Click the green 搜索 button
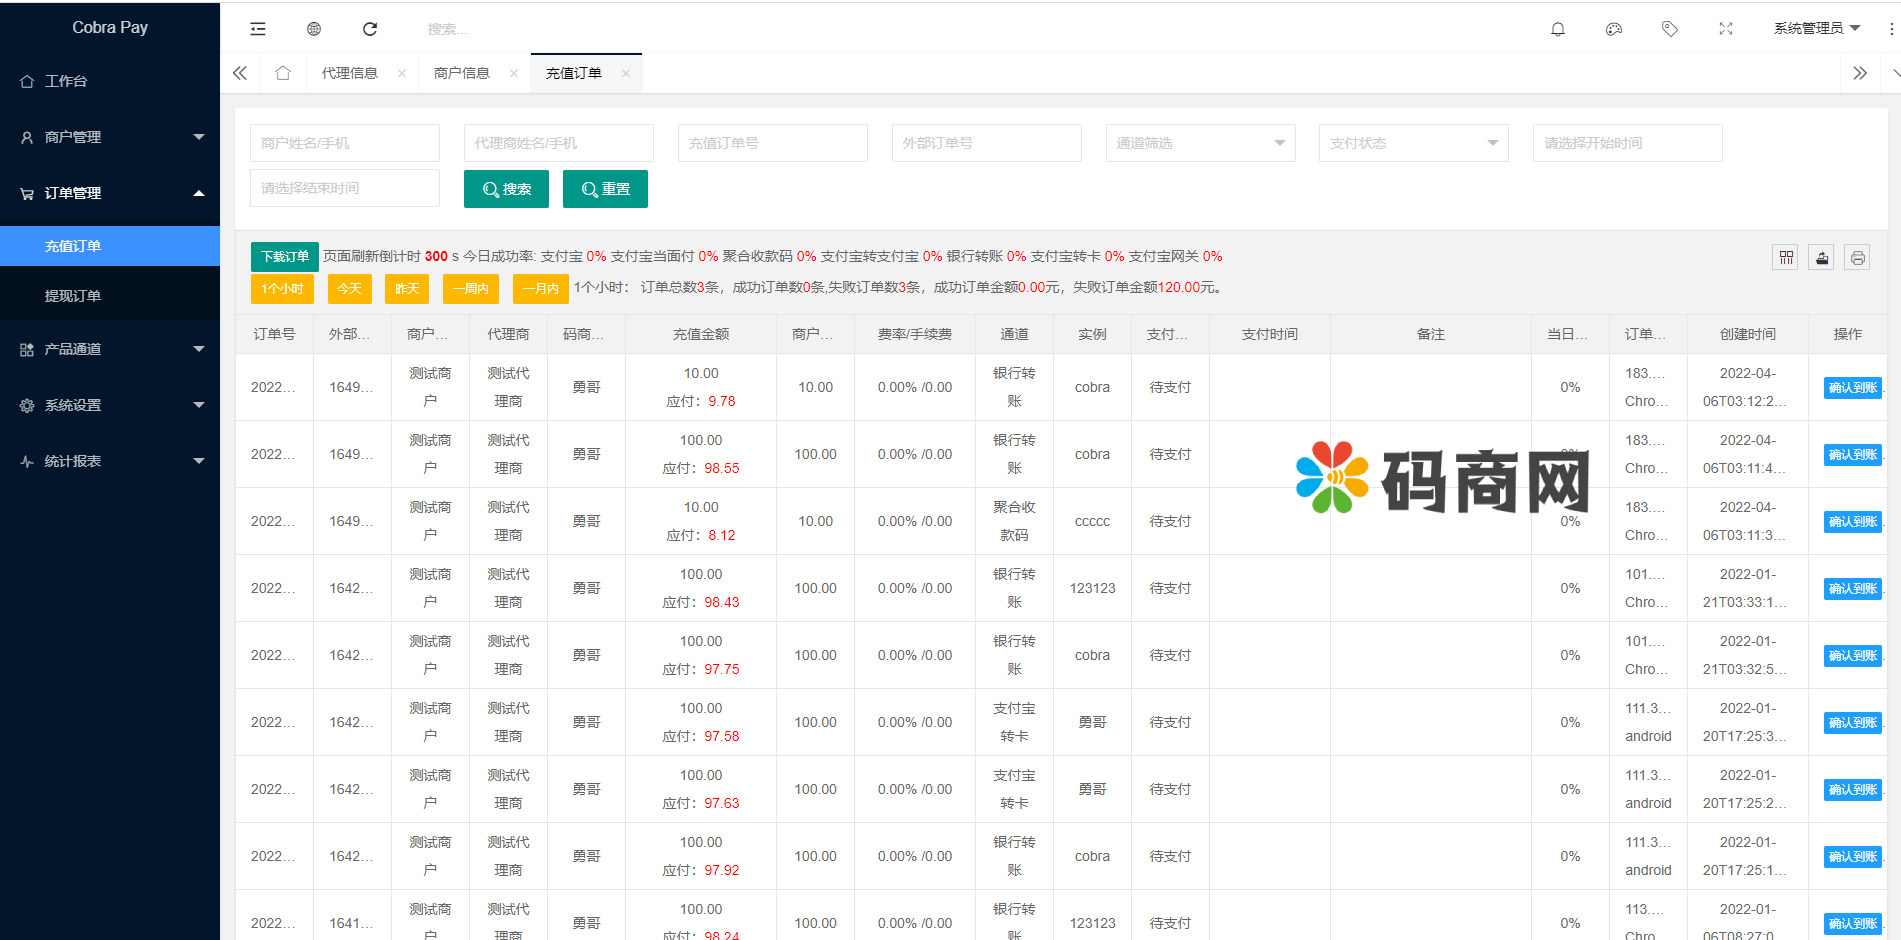 [x=506, y=189]
